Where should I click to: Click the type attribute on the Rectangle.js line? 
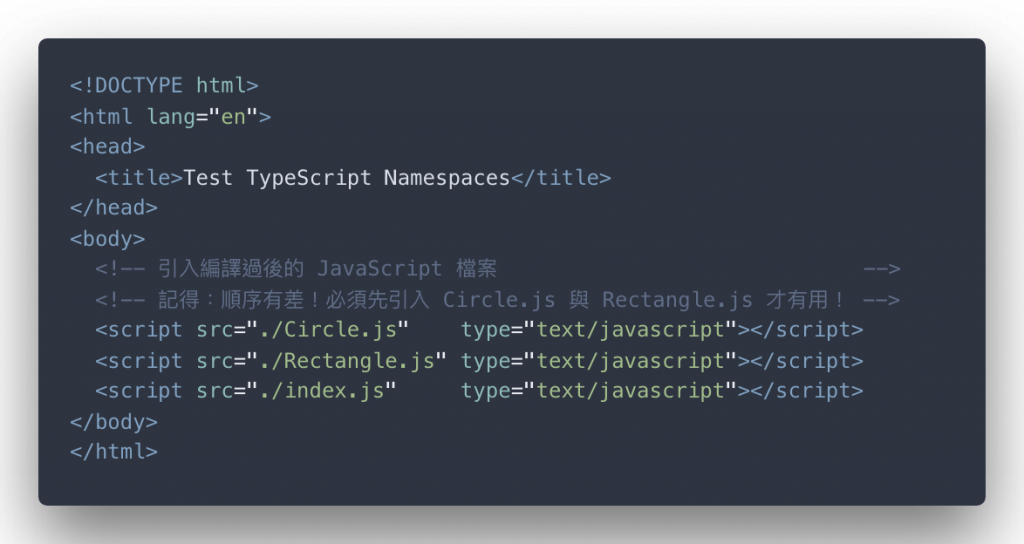tap(599, 360)
